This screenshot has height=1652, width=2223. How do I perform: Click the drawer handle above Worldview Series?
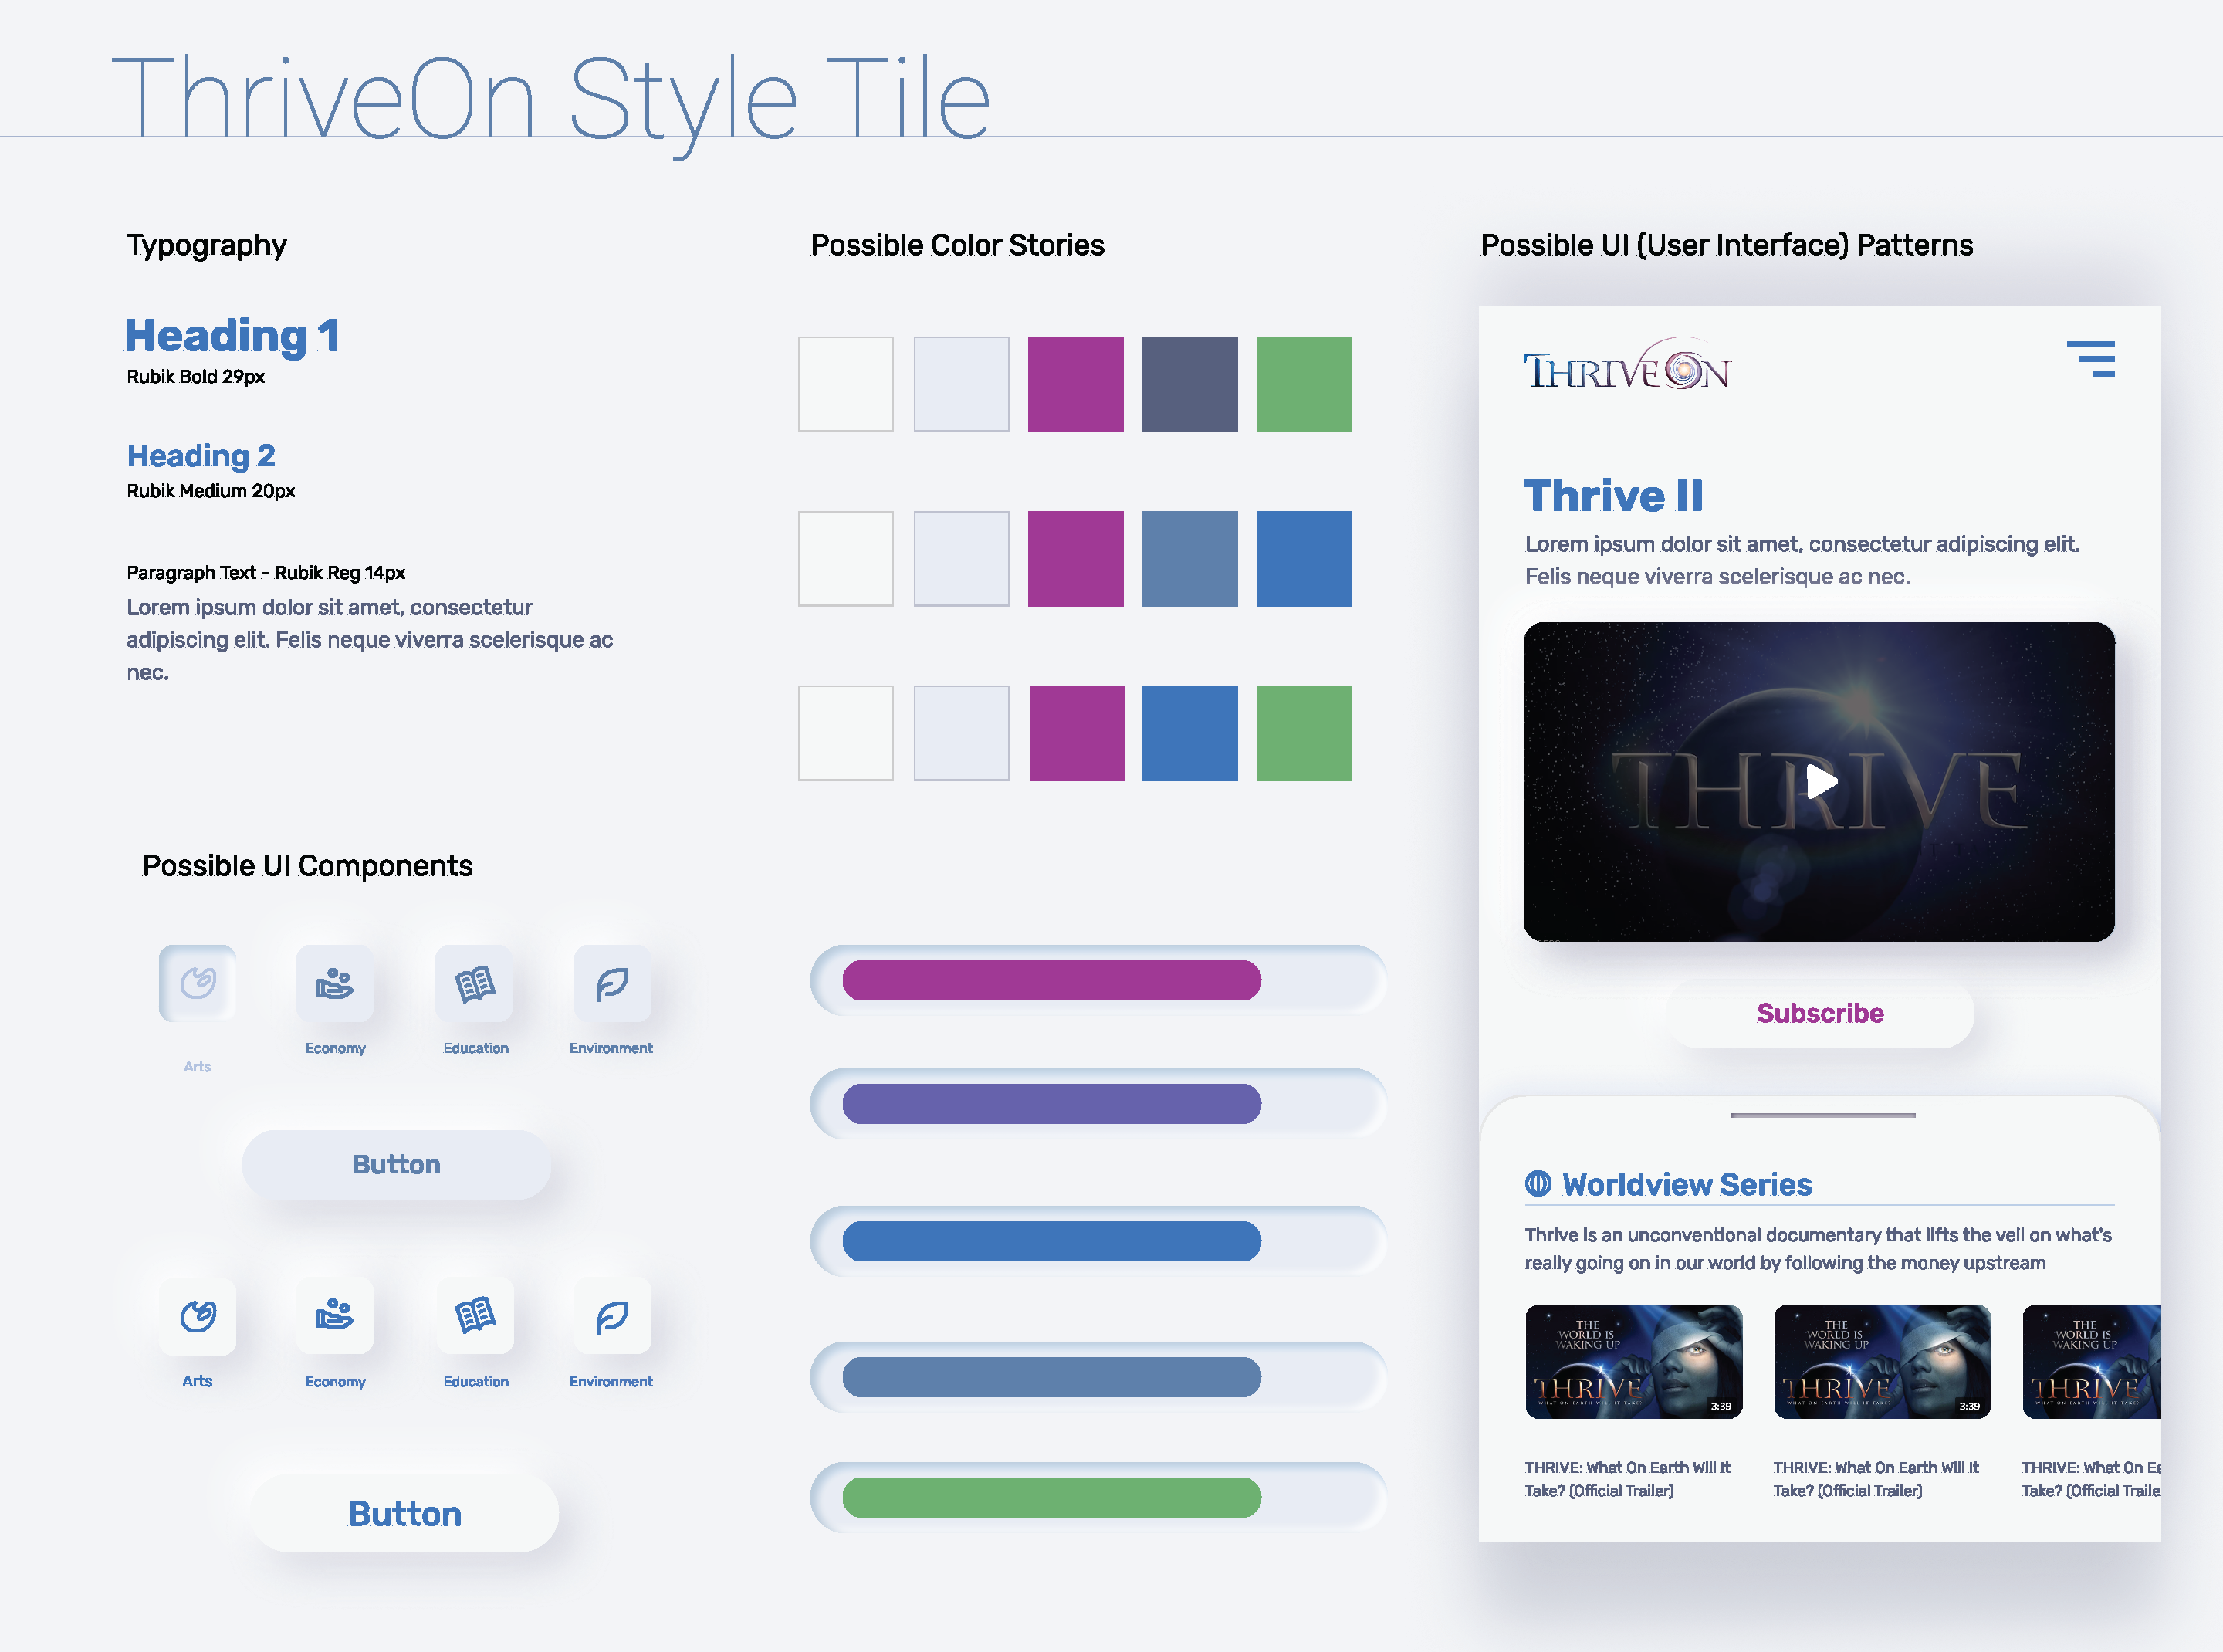point(1822,1115)
